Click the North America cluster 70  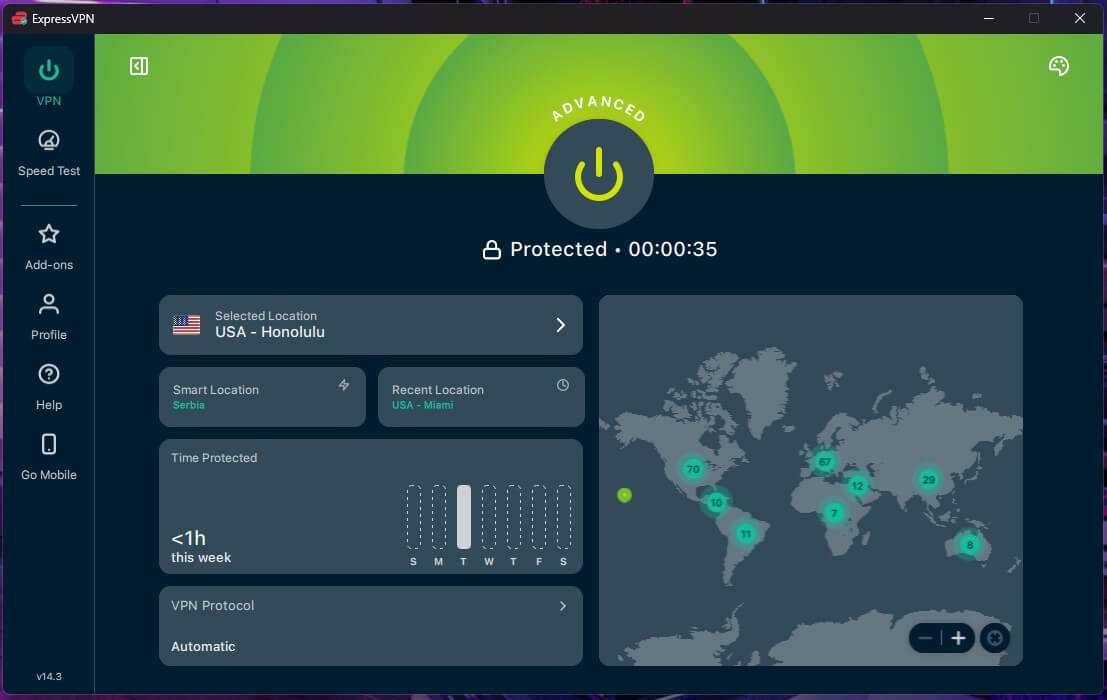coord(693,469)
